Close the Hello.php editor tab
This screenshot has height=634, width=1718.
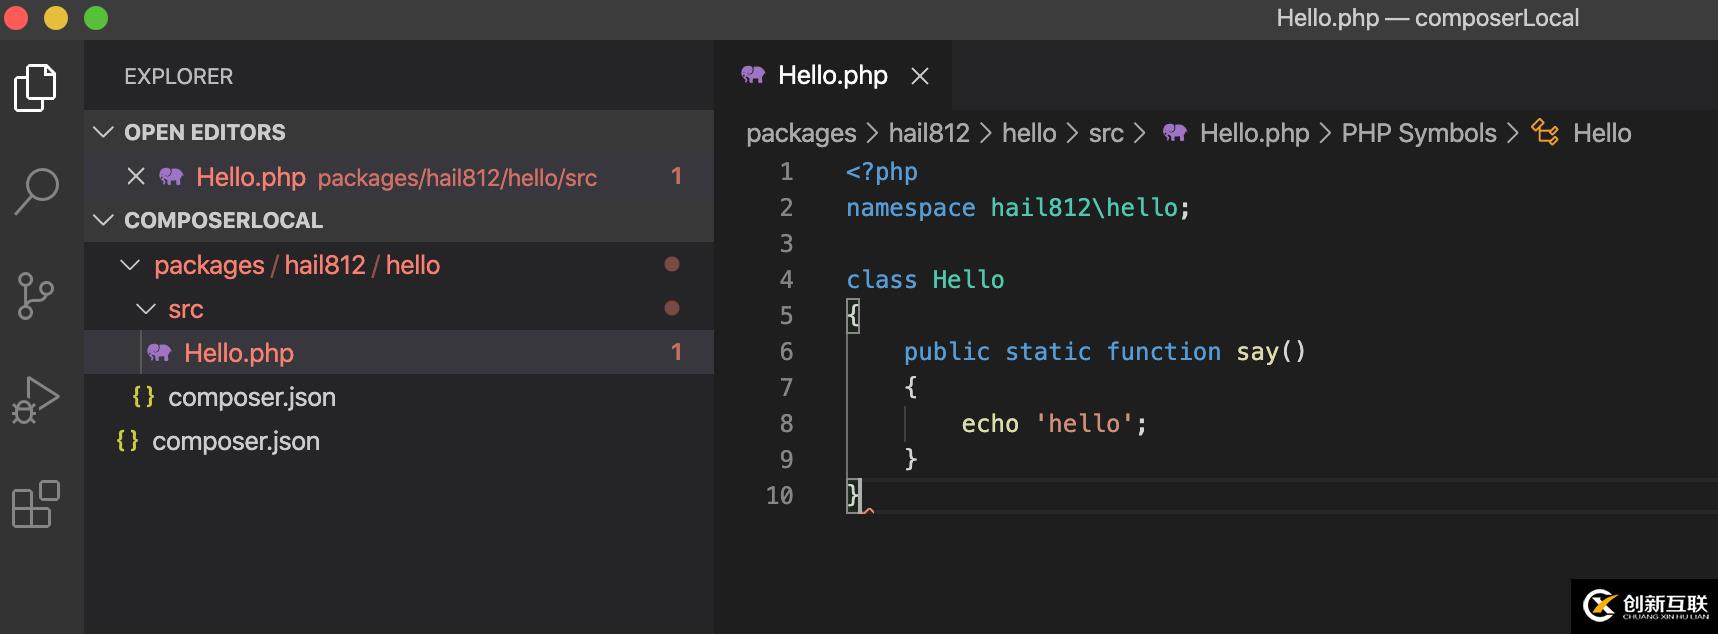pos(920,76)
